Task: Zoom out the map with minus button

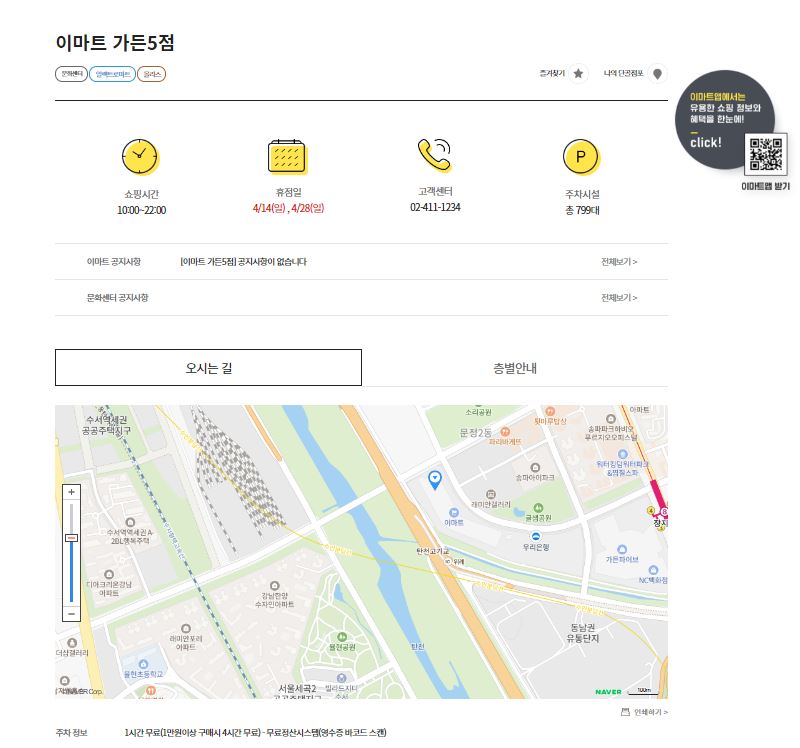Action: point(71,614)
